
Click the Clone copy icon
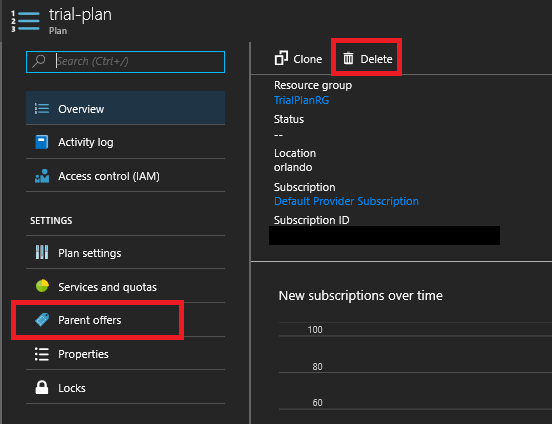pos(281,58)
